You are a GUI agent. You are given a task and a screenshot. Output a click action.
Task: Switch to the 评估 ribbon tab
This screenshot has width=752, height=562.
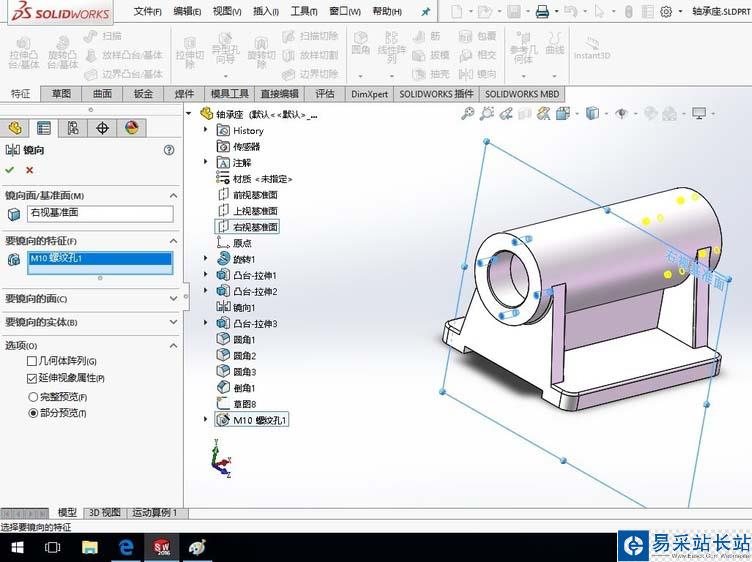[325, 94]
